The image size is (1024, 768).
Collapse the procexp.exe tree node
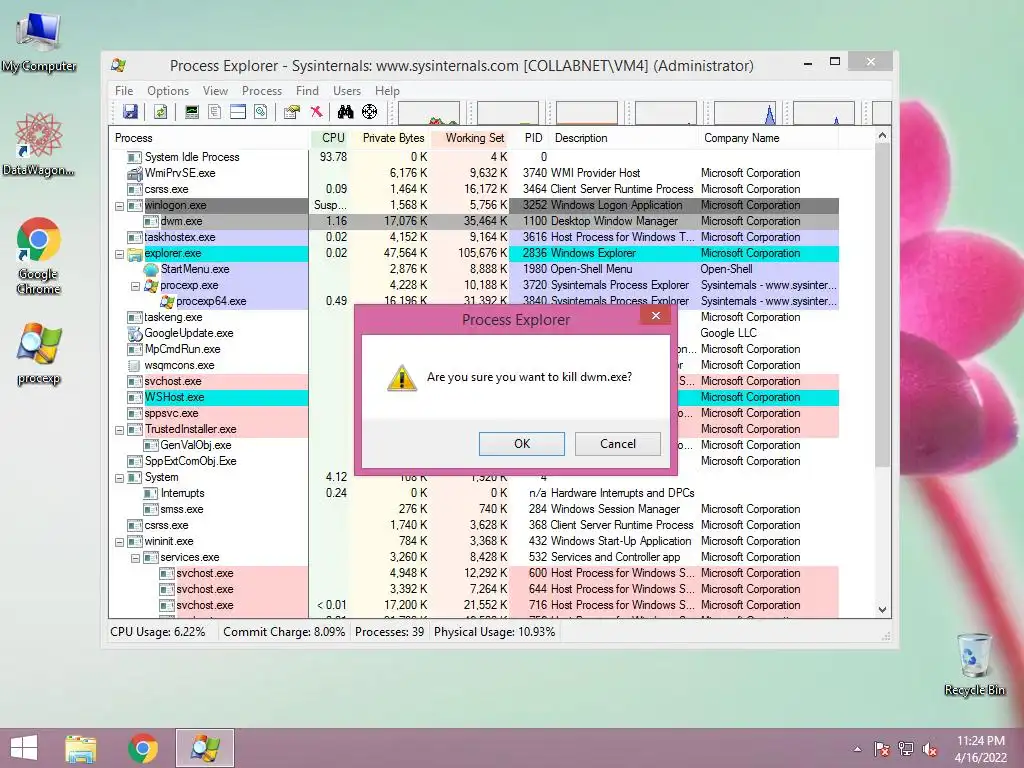pyautogui.click(x=135, y=286)
